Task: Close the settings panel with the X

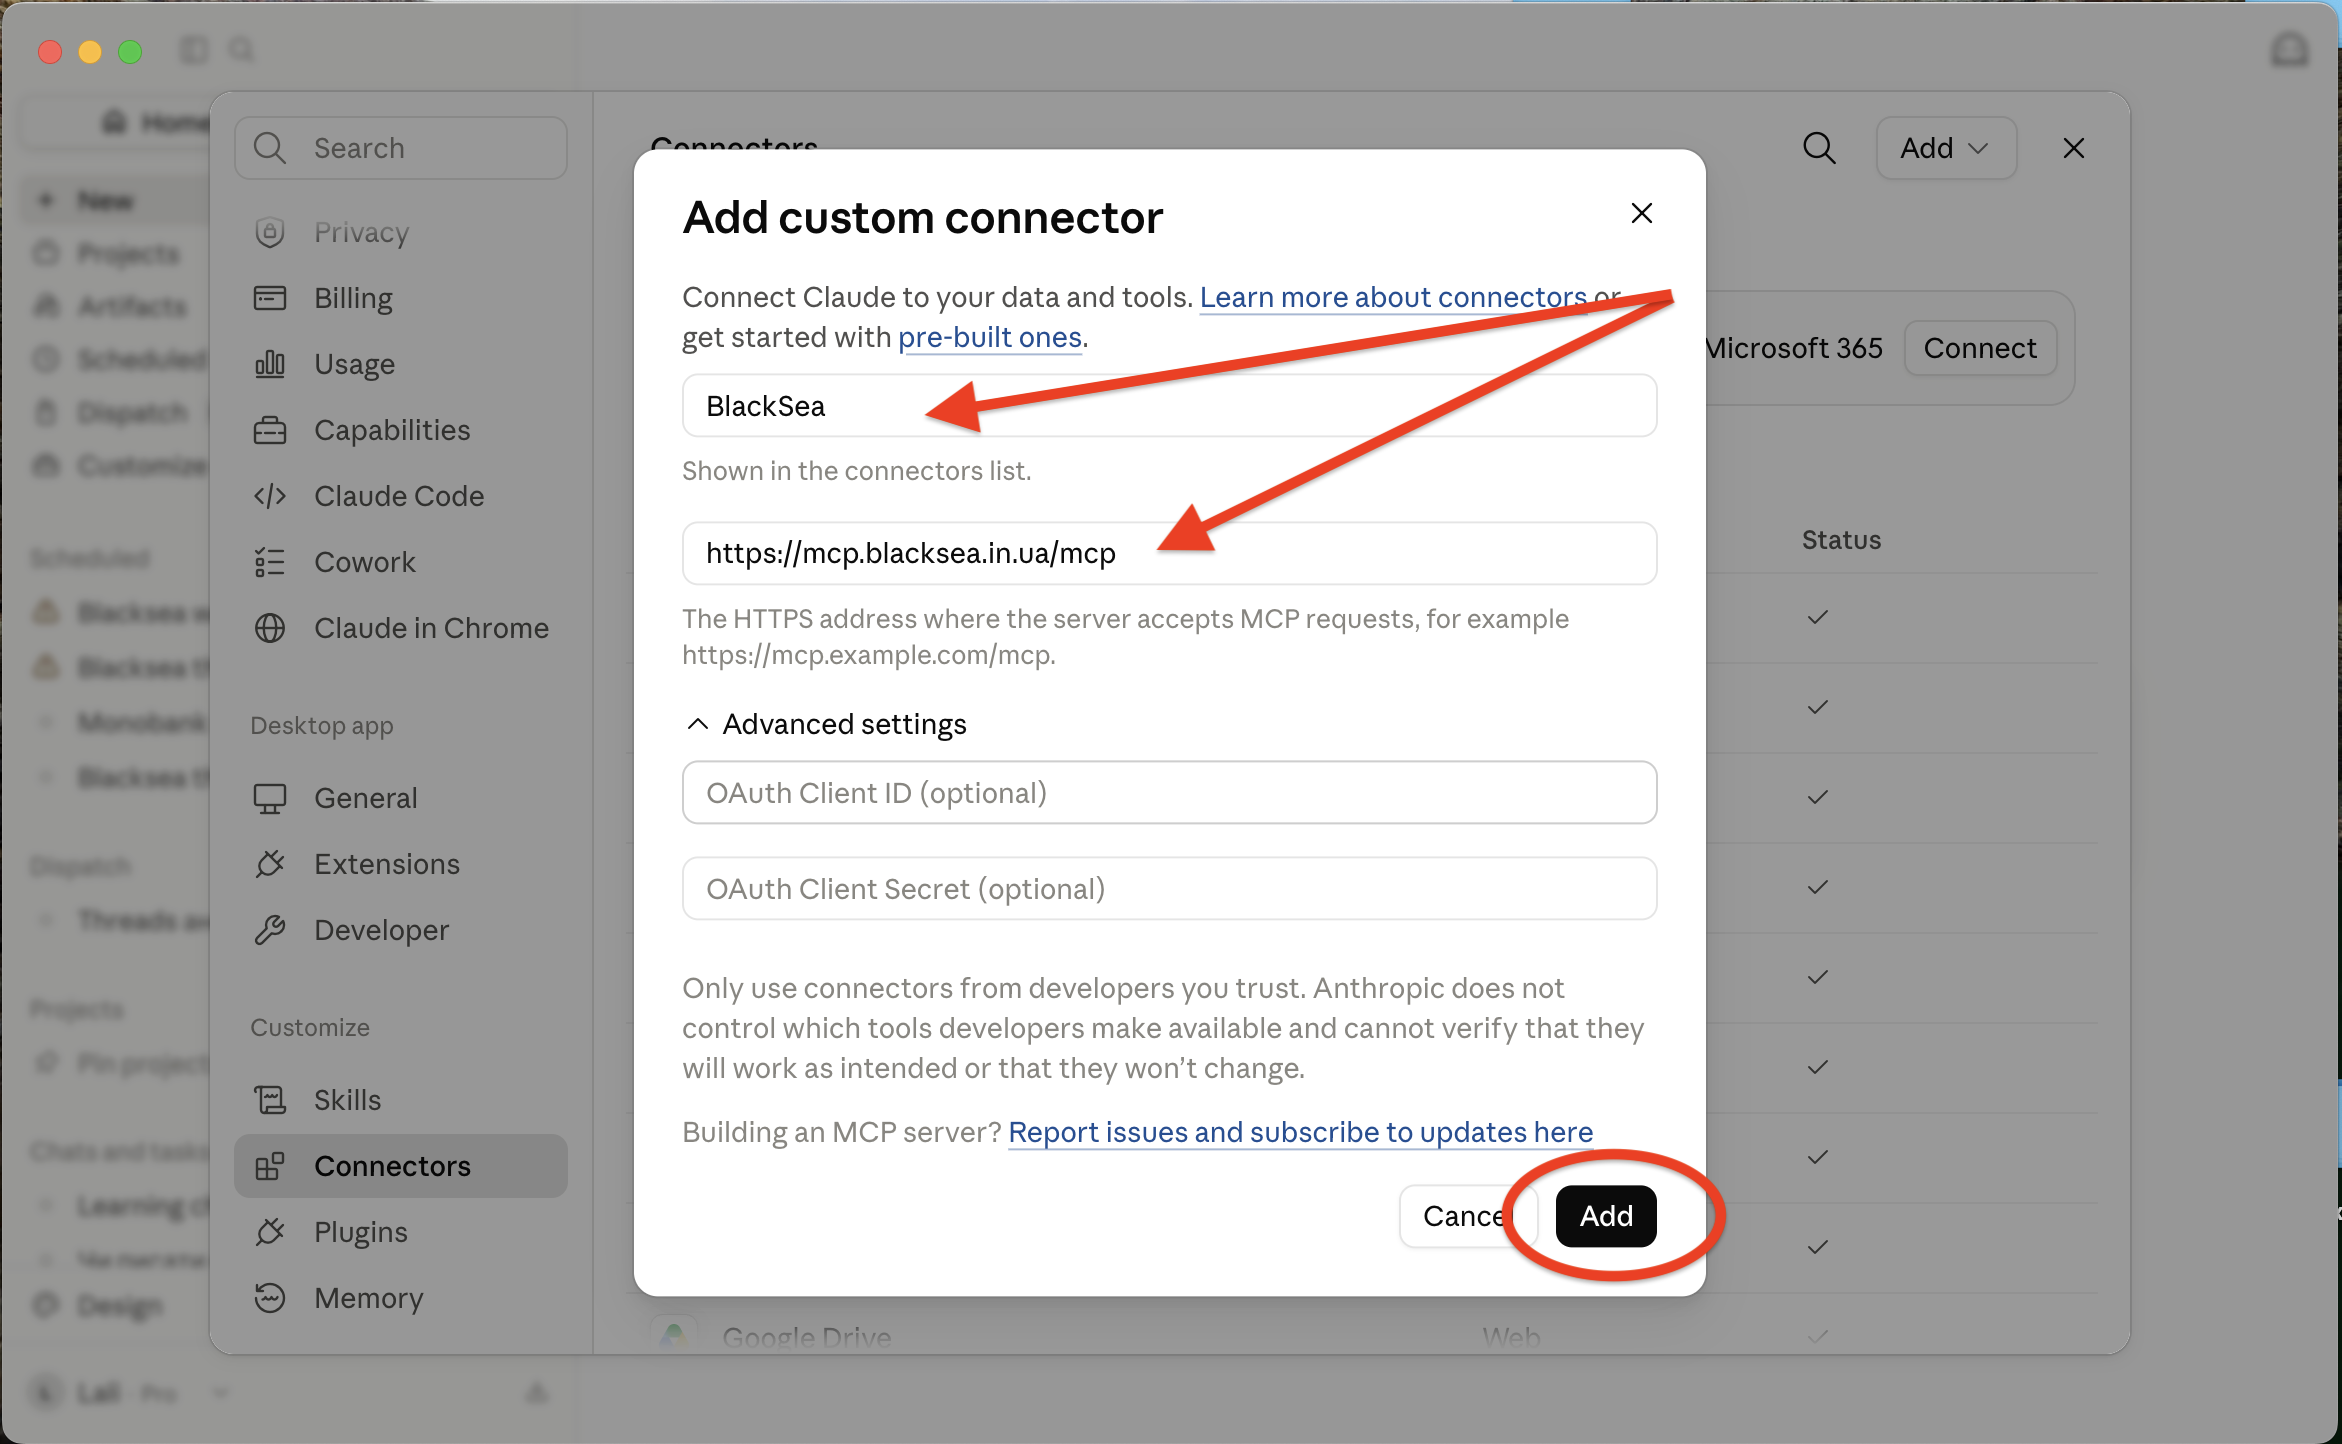Action: (x=2073, y=148)
